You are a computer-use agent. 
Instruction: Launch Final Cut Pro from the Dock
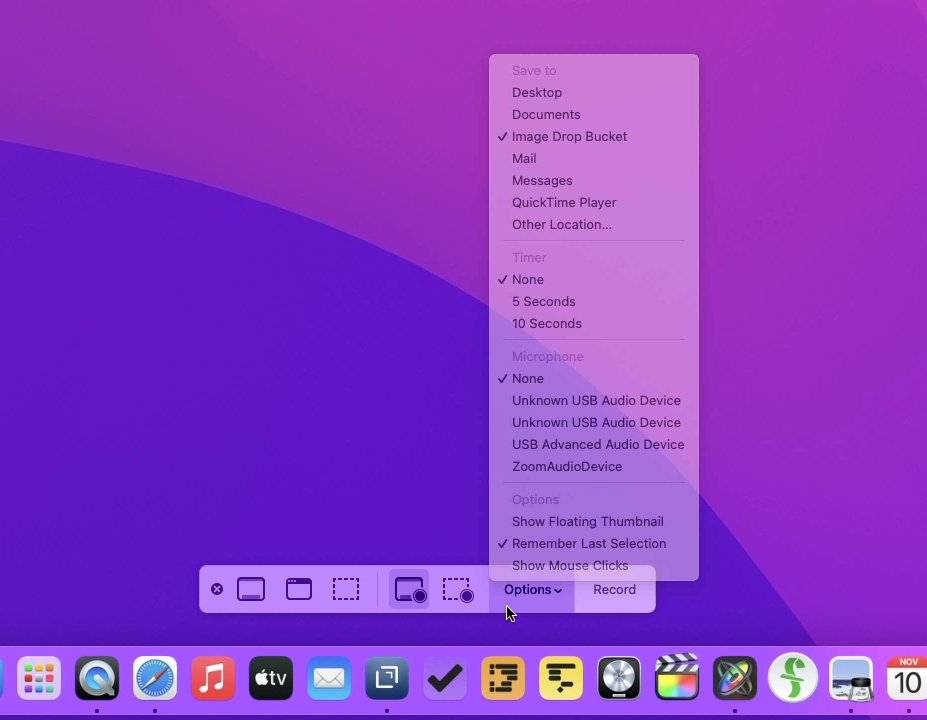tap(676, 678)
